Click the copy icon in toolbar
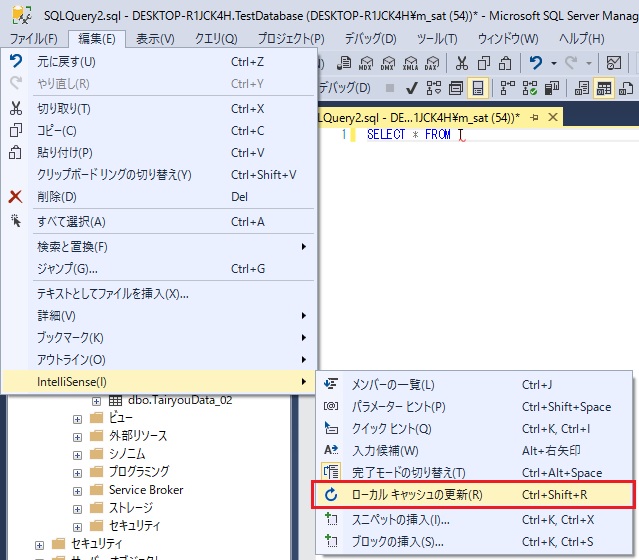This screenshot has width=639, height=560. coord(484,63)
